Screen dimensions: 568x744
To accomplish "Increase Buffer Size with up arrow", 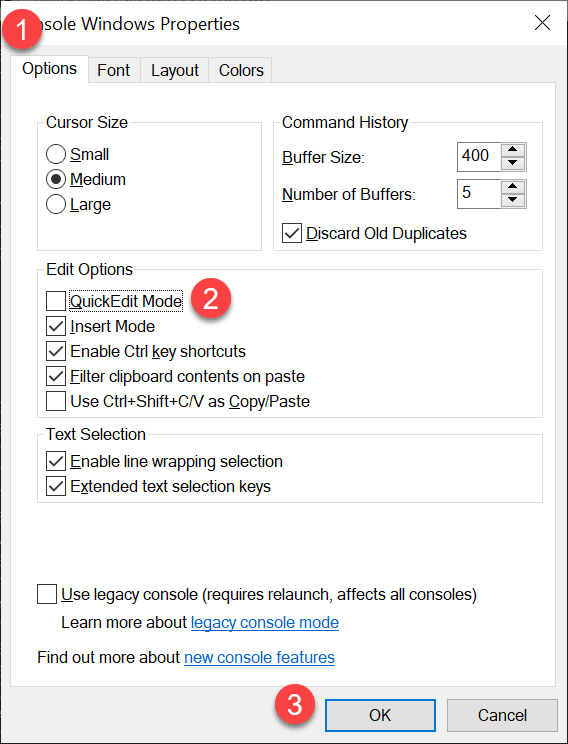I will (512, 150).
